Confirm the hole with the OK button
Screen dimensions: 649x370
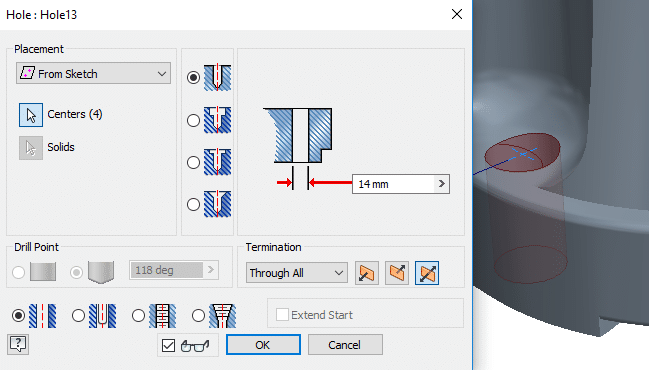tap(263, 345)
